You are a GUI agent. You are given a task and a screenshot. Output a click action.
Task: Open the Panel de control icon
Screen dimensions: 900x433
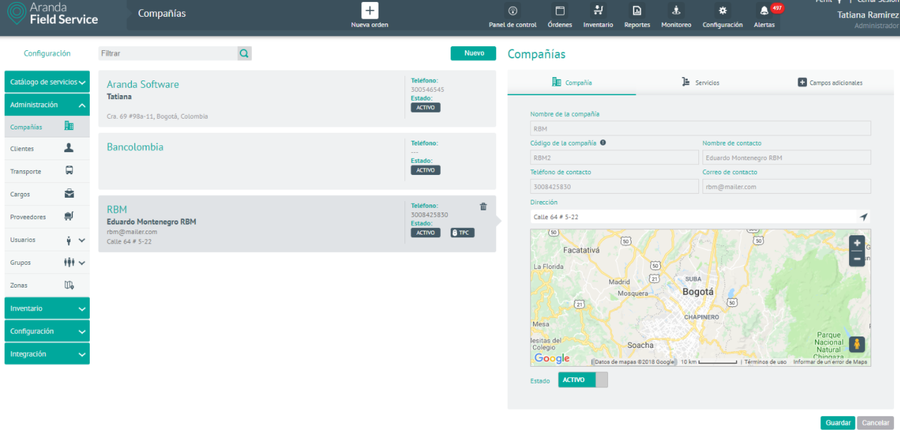[x=513, y=11]
